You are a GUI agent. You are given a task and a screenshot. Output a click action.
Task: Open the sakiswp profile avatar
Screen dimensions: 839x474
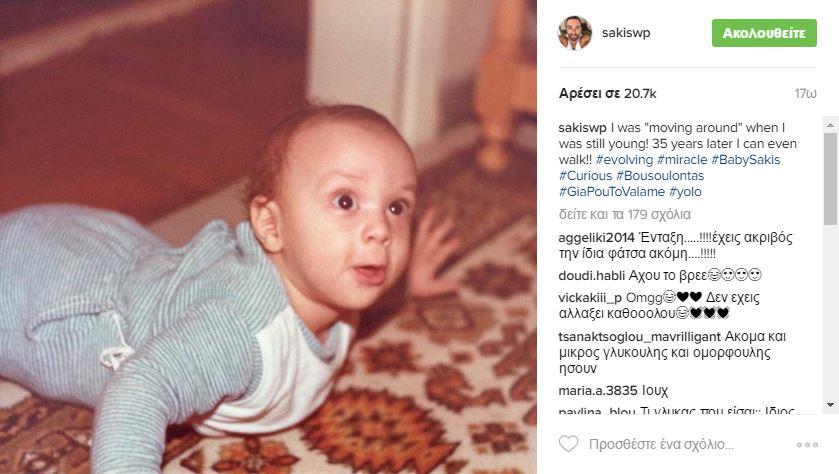(575, 33)
